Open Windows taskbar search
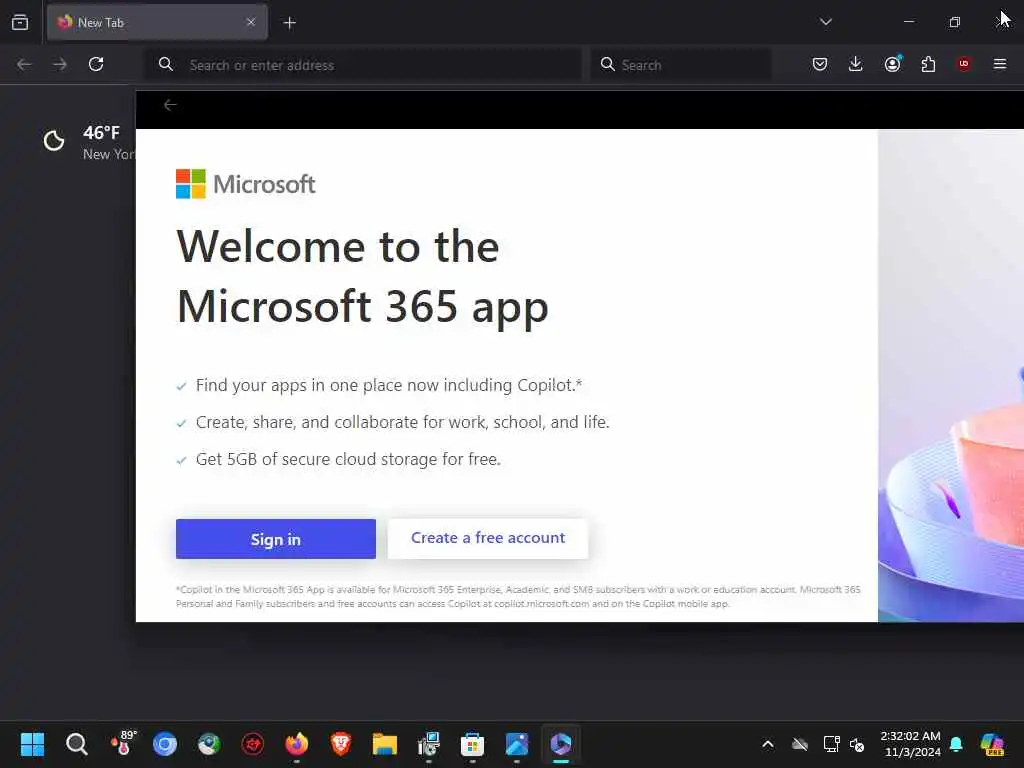This screenshot has height=768, width=1024. coord(76,744)
